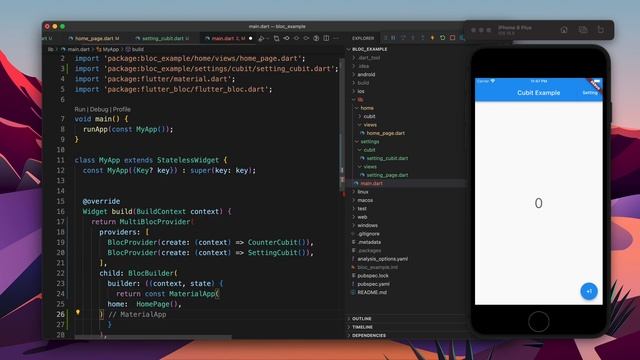Click the unsaved dot on main.dart tab

(x=251, y=38)
